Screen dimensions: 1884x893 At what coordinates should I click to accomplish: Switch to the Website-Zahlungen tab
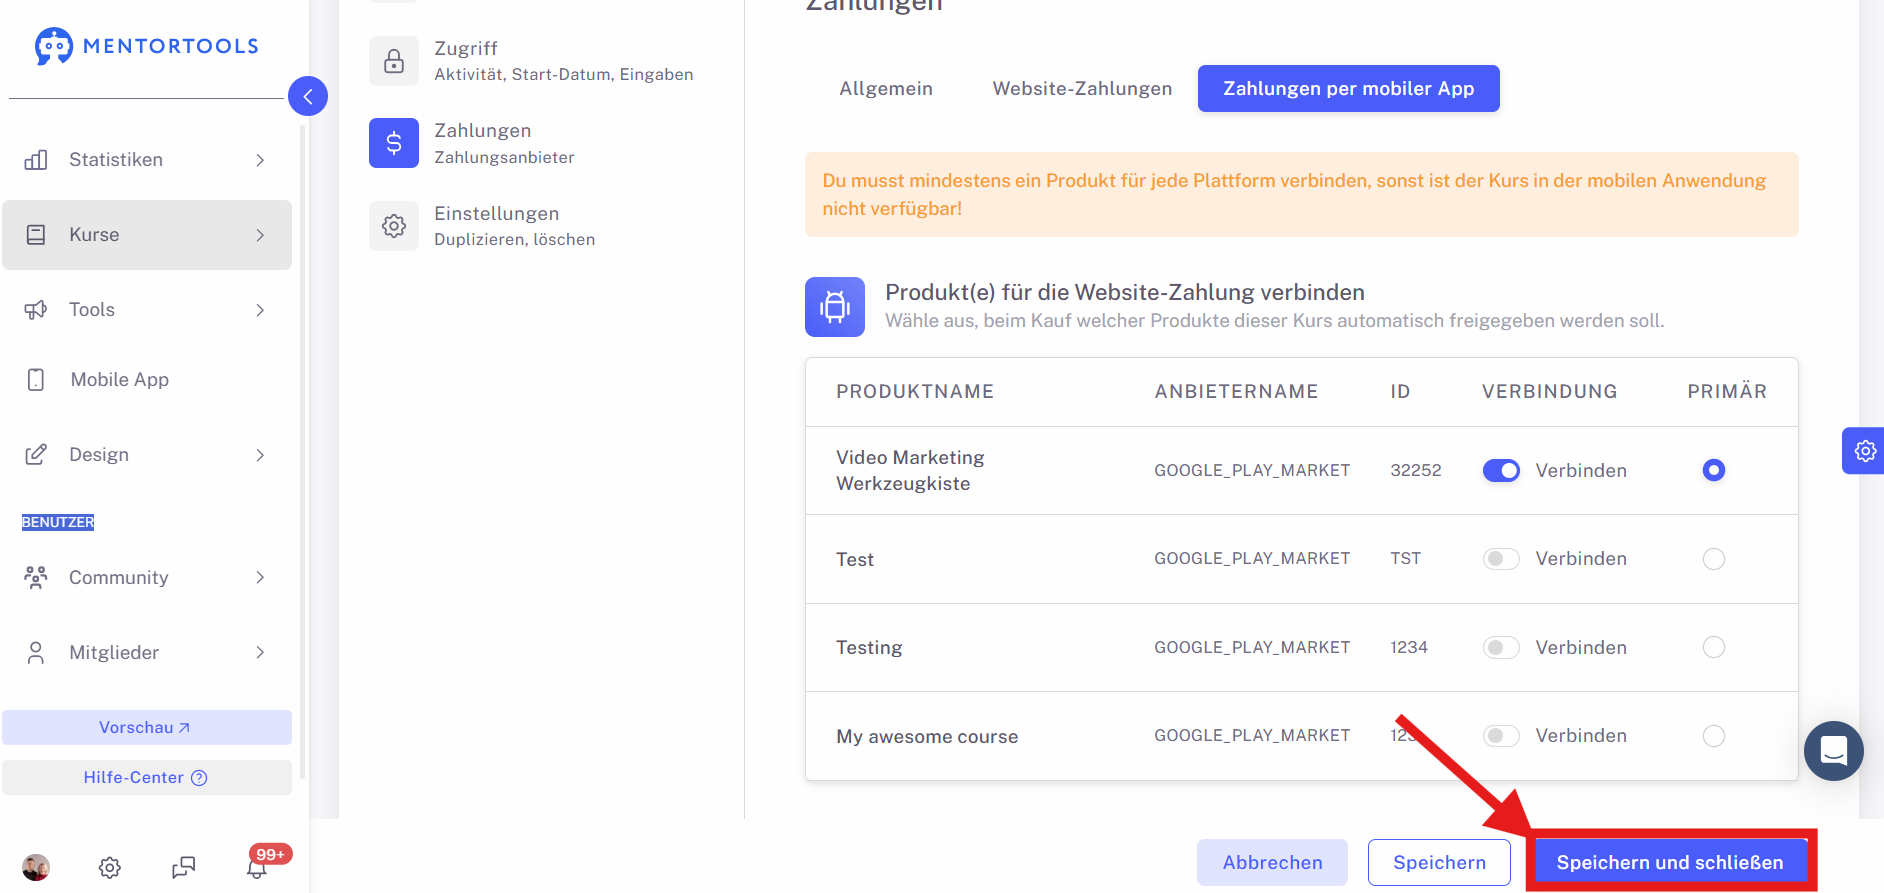tap(1082, 88)
